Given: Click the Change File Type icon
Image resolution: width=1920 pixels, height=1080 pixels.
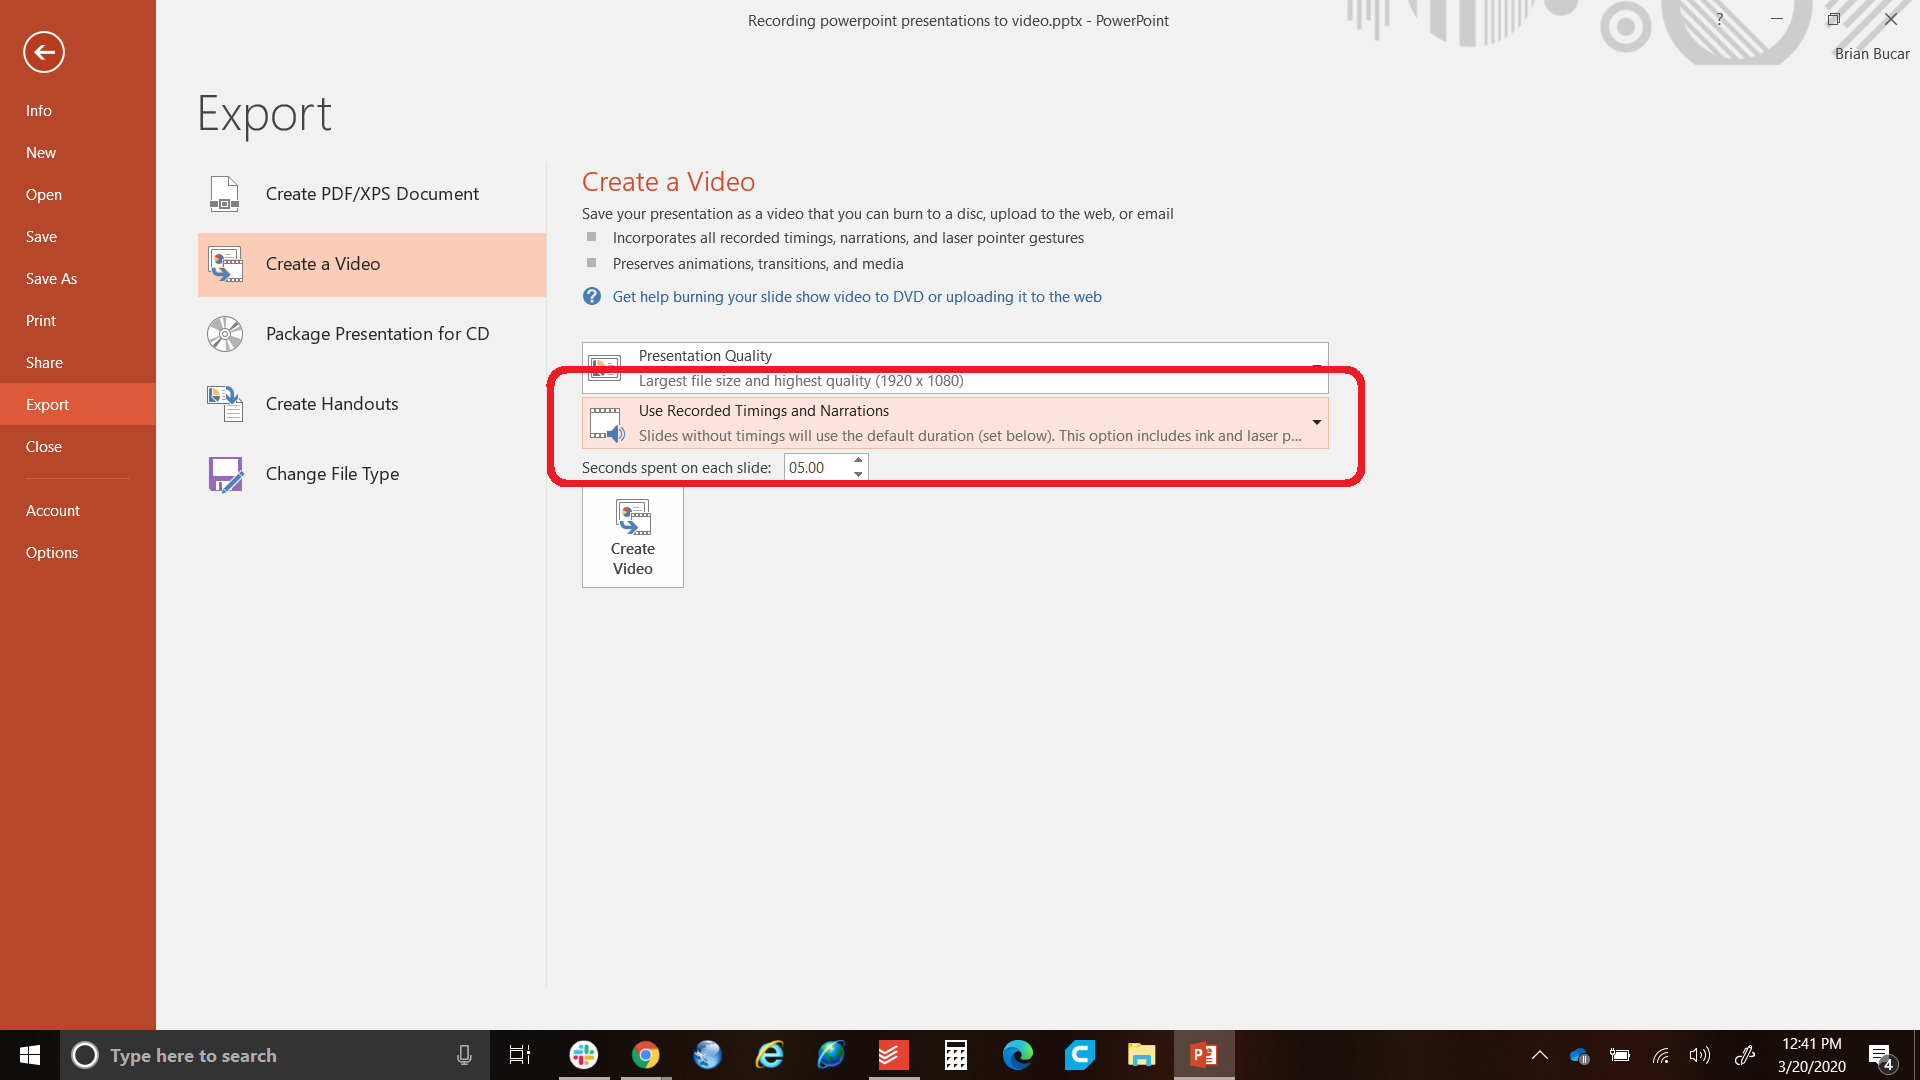Looking at the screenshot, I should pos(224,473).
